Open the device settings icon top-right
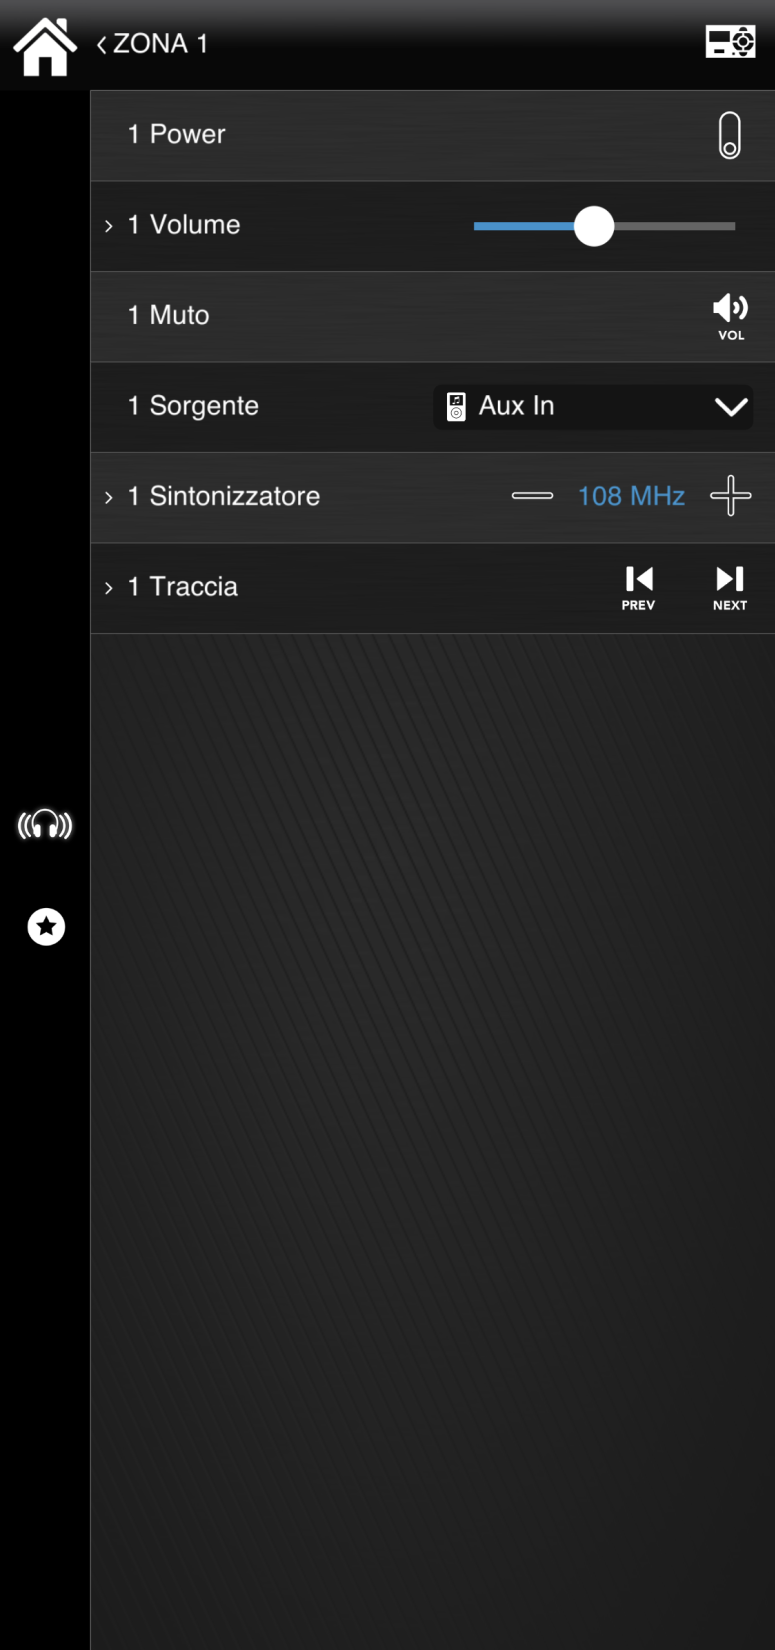Image resolution: width=775 pixels, height=1650 pixels. point(730,43)
